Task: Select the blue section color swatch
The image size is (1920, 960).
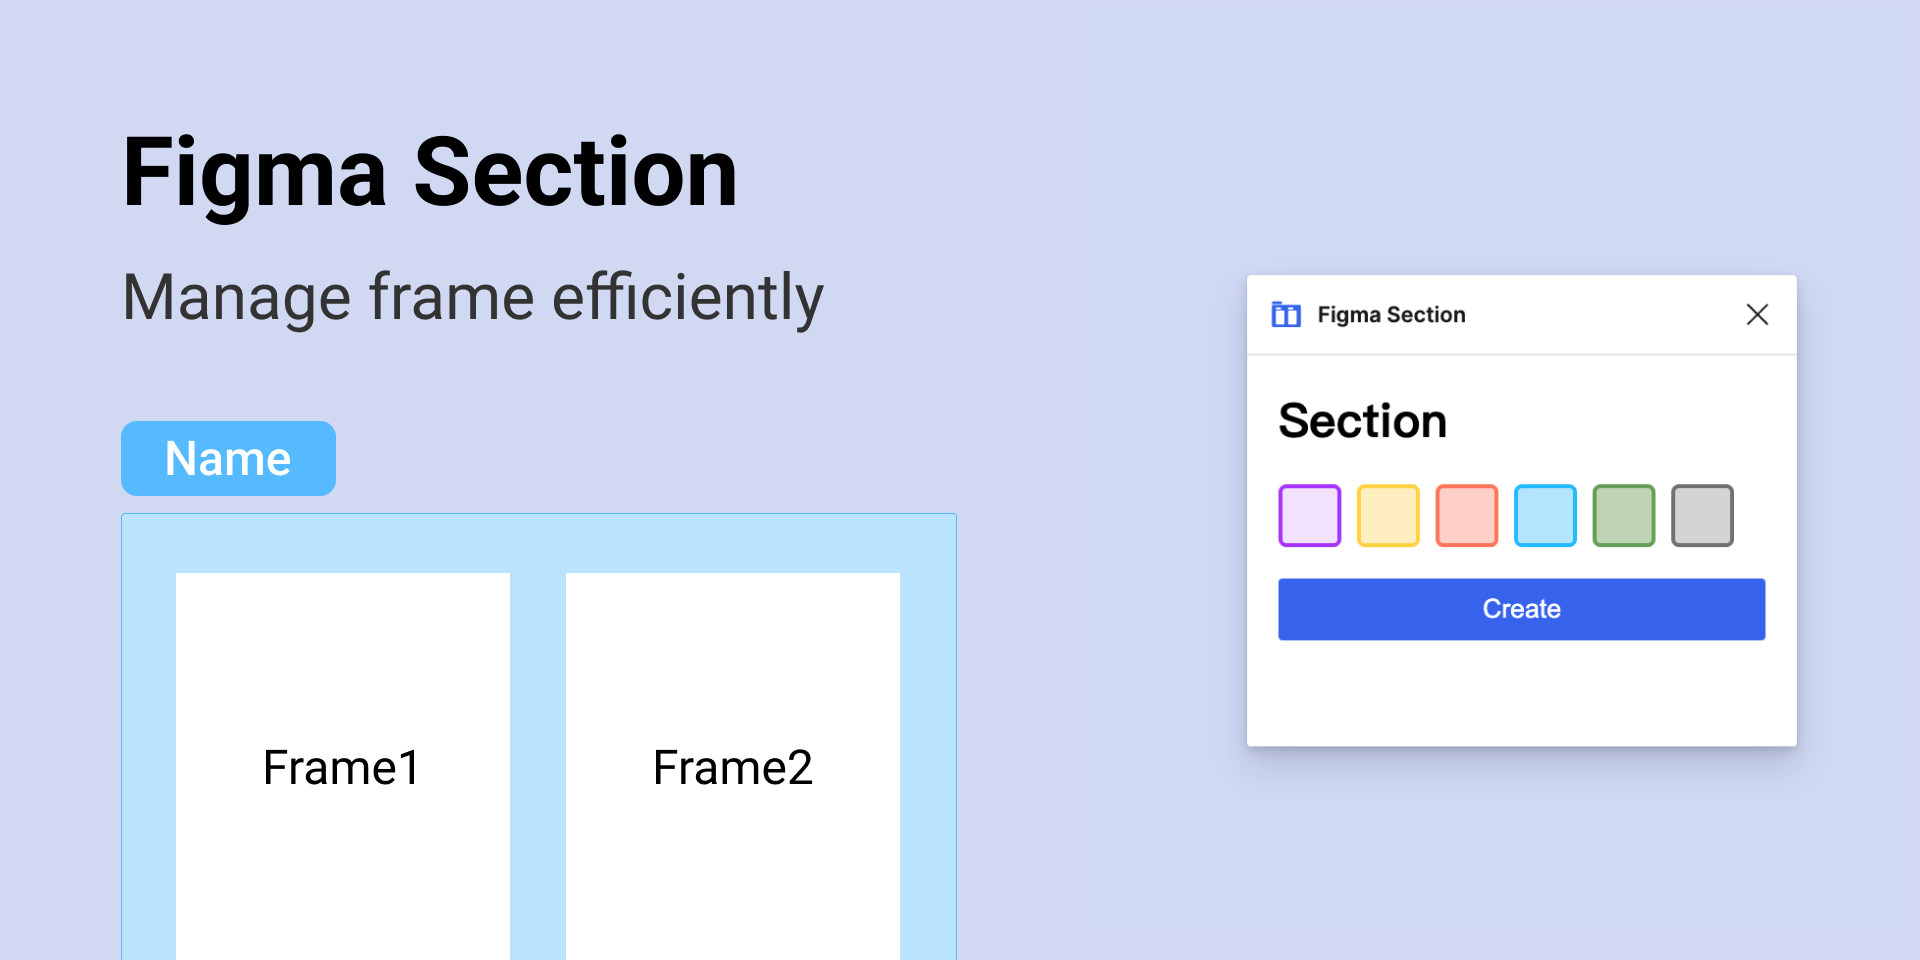Action: click(1545, 516)
